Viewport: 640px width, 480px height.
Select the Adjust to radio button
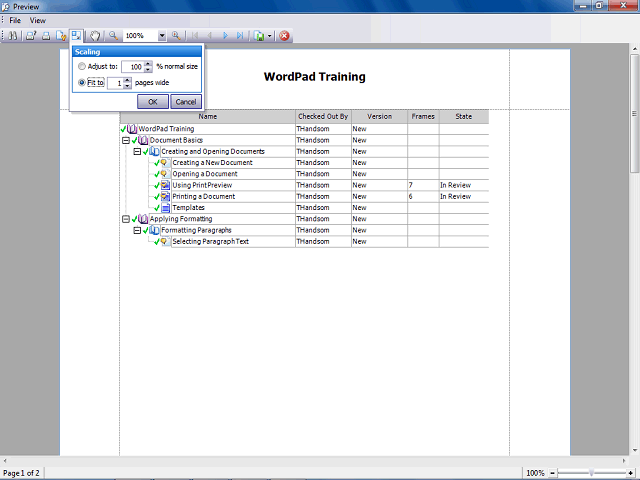(x=82, y=66)
